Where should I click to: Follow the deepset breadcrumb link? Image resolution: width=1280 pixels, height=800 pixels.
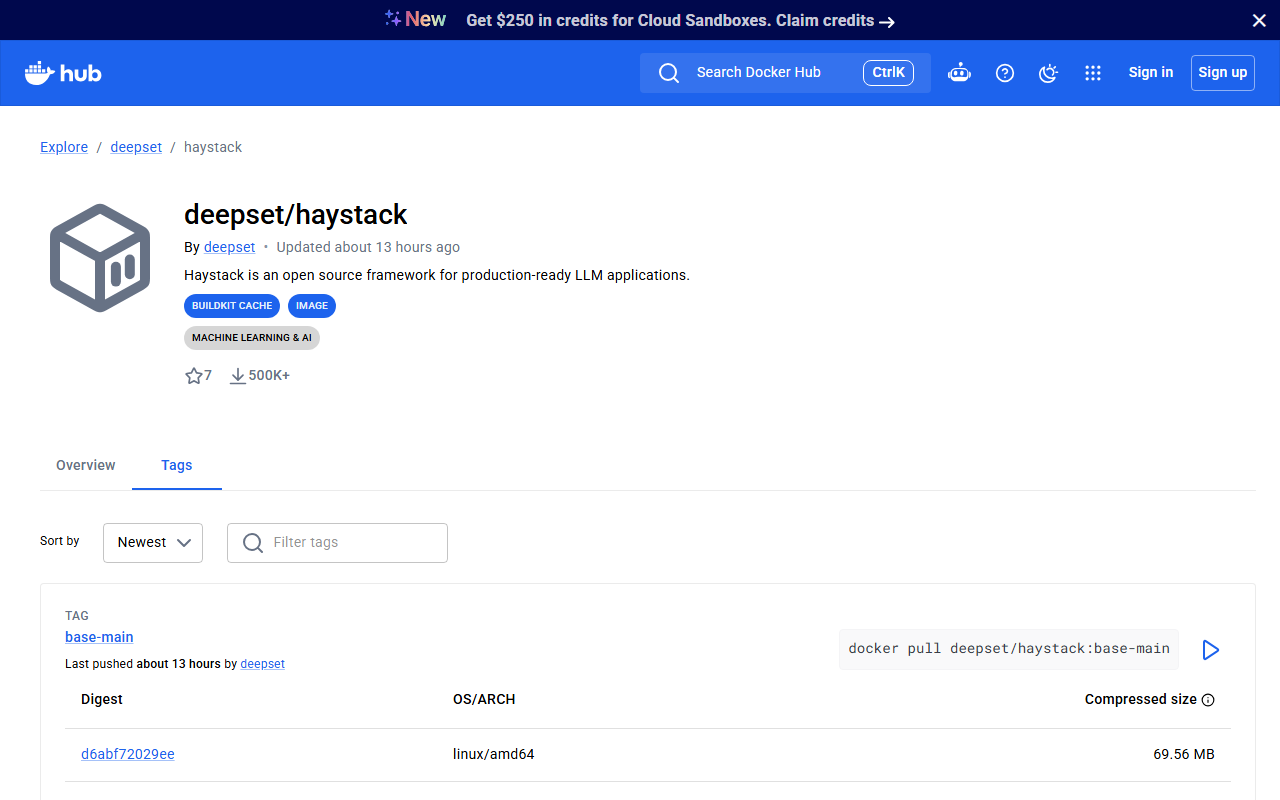pos(136,147)
